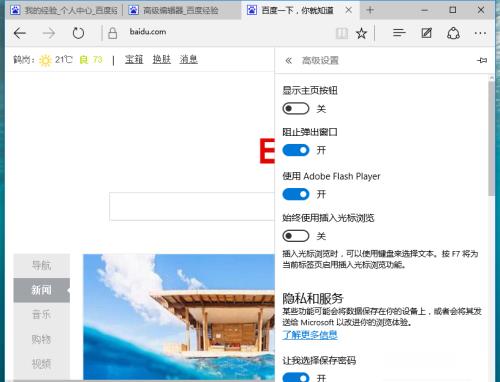Open reading view book icon
Viewport: 500px width, 382px height.
click(x=342, y=33)
